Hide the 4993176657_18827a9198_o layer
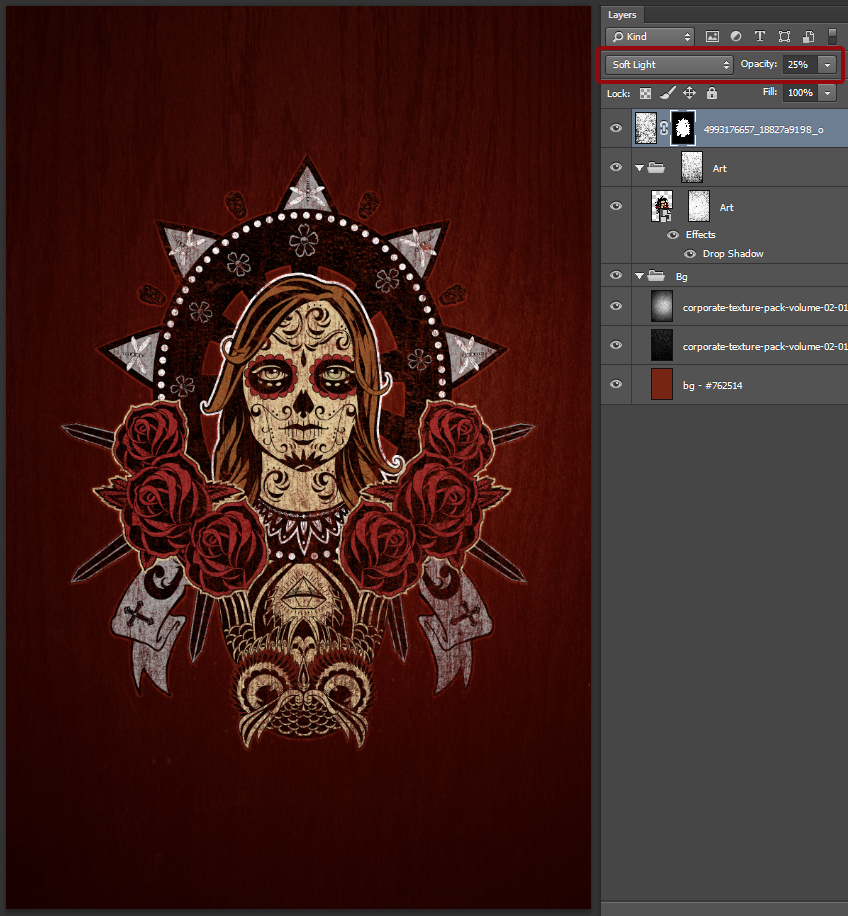Image resolution: width=848 pixels, height=916 pixels. coord(616,128)
